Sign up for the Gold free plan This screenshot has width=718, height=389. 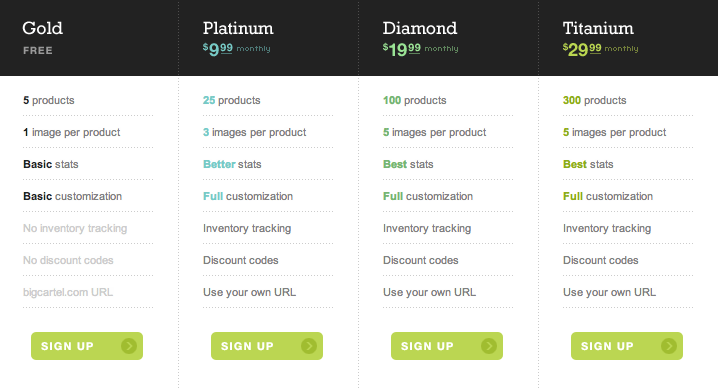tap(87, 346)
